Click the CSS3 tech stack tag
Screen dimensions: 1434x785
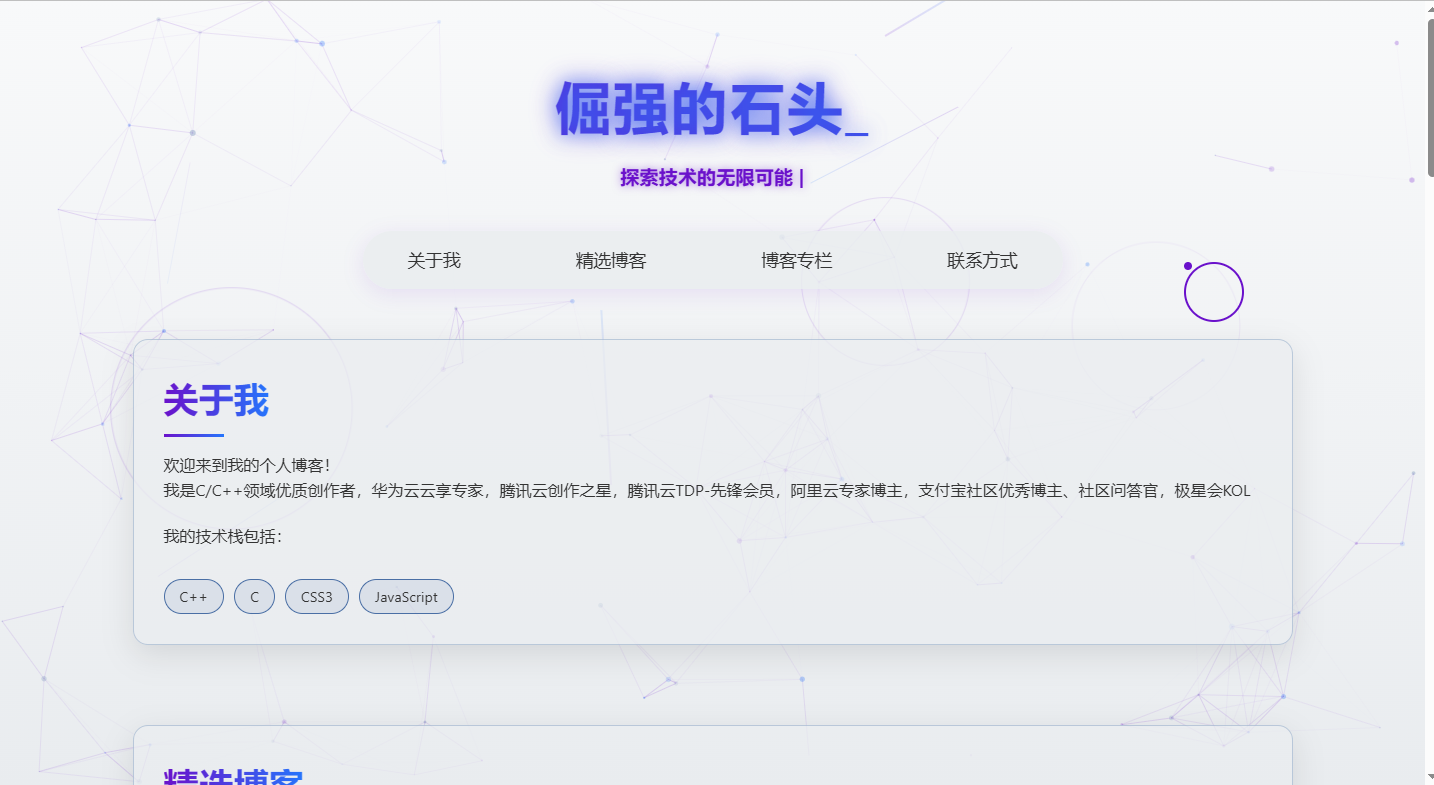(x=317, y=597)
